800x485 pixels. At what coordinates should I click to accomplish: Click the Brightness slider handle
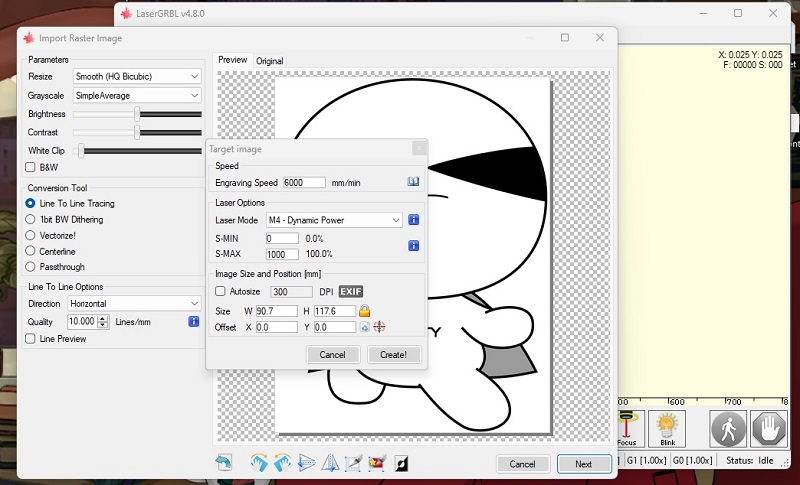[x=138, y=114]
